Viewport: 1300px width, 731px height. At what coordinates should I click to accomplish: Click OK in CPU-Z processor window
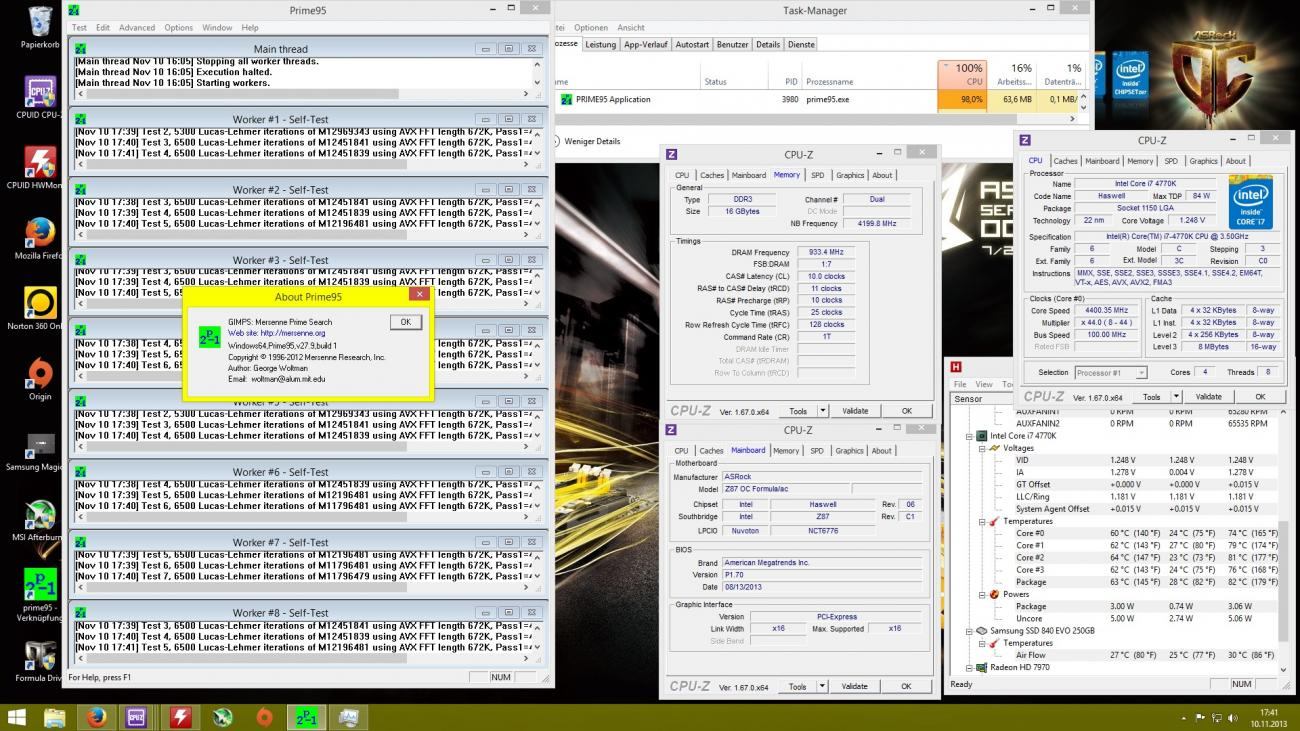pyautogui.click(x=1260, y=396)
